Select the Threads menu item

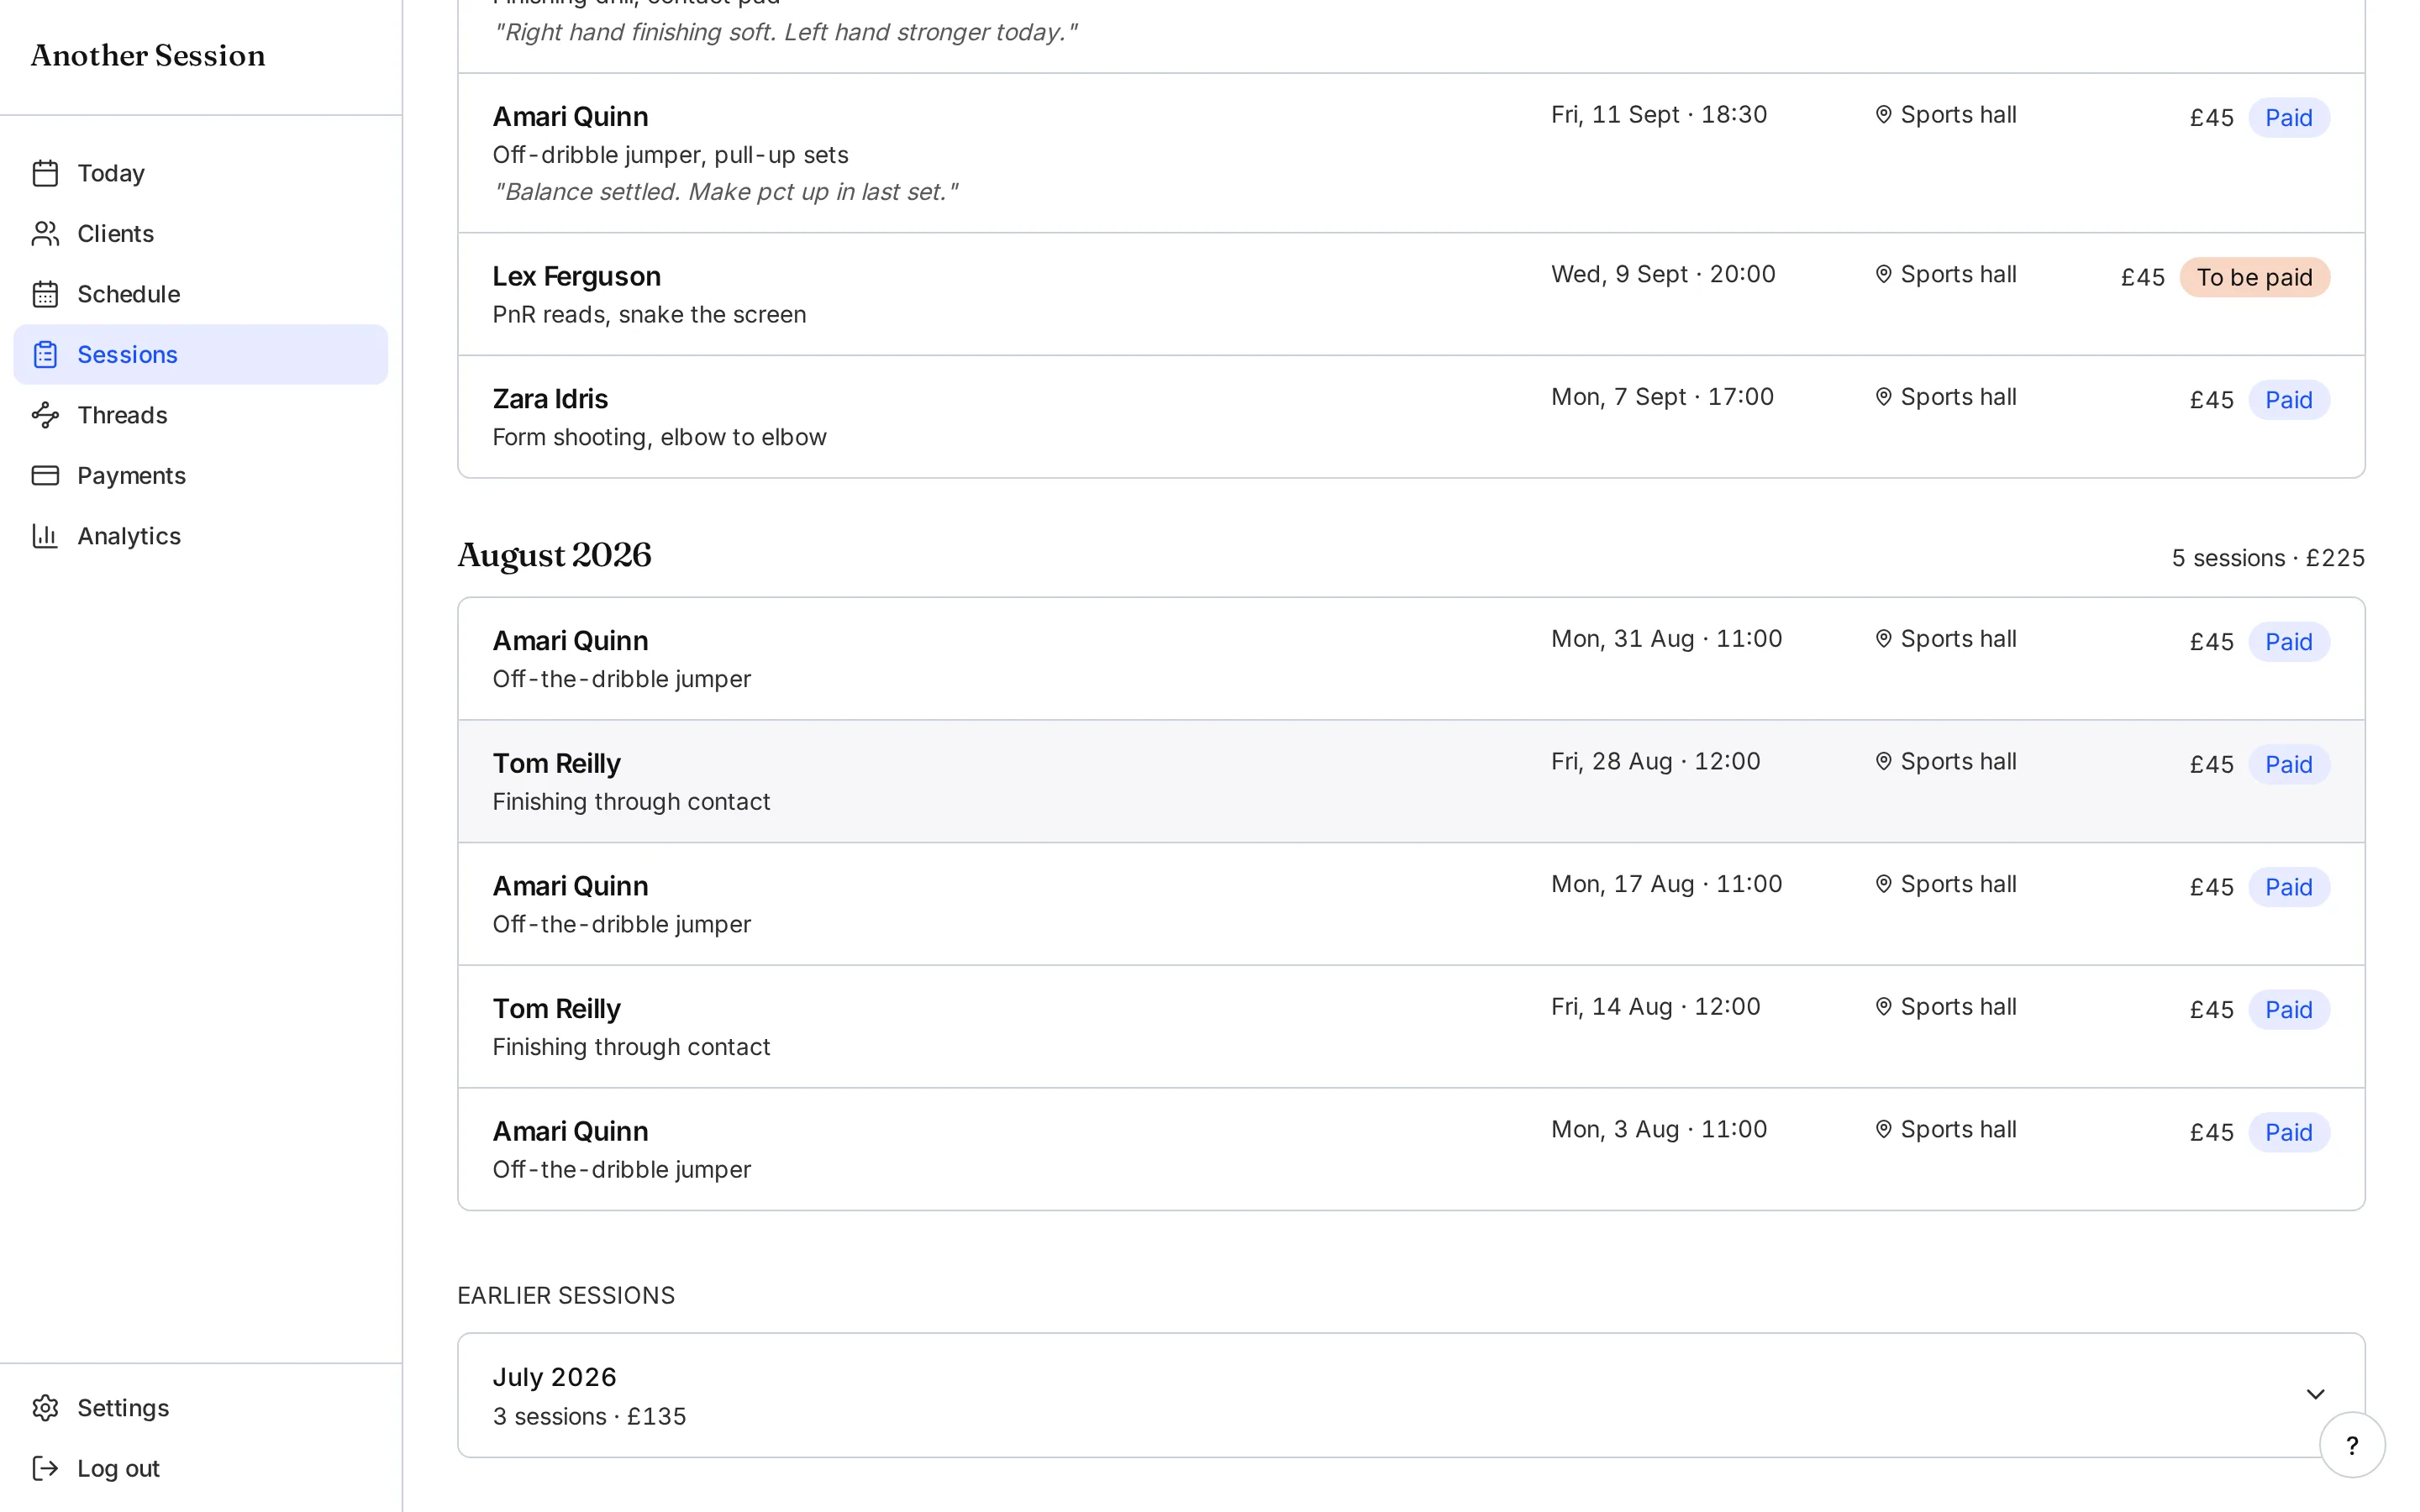point(200,415)
